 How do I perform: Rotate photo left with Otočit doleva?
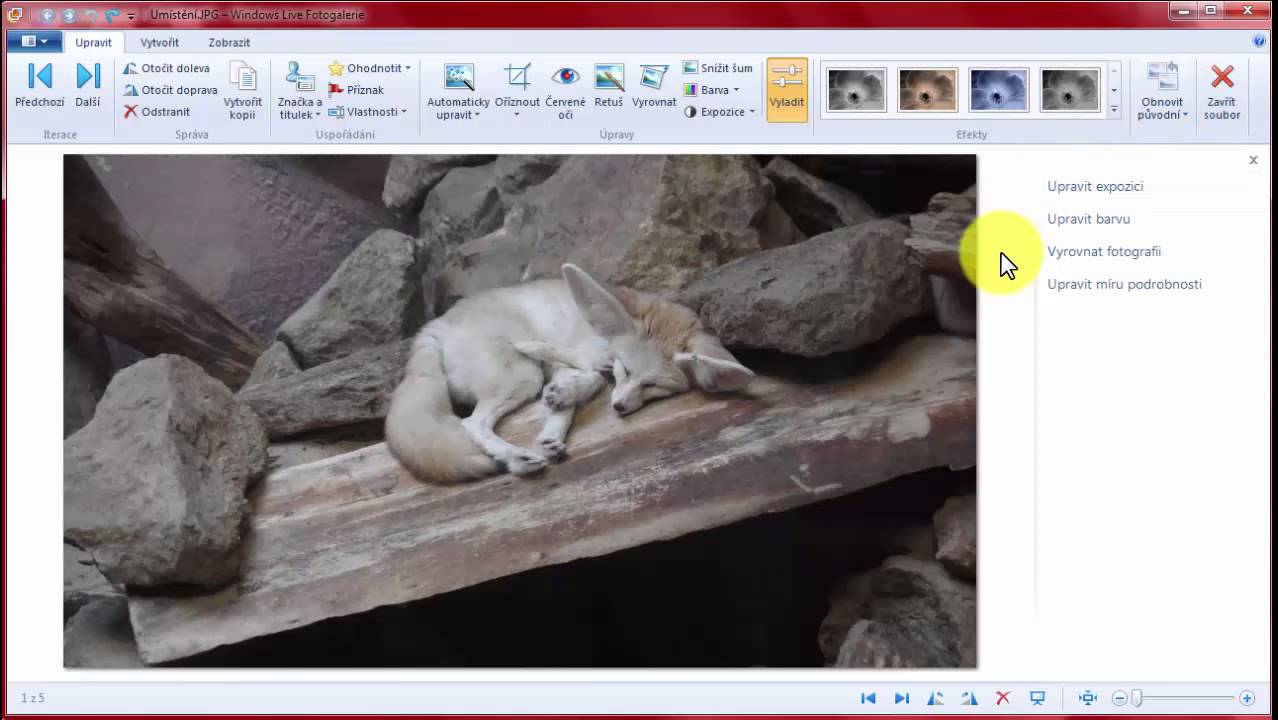pyautogui.click(x=166, y=68)
